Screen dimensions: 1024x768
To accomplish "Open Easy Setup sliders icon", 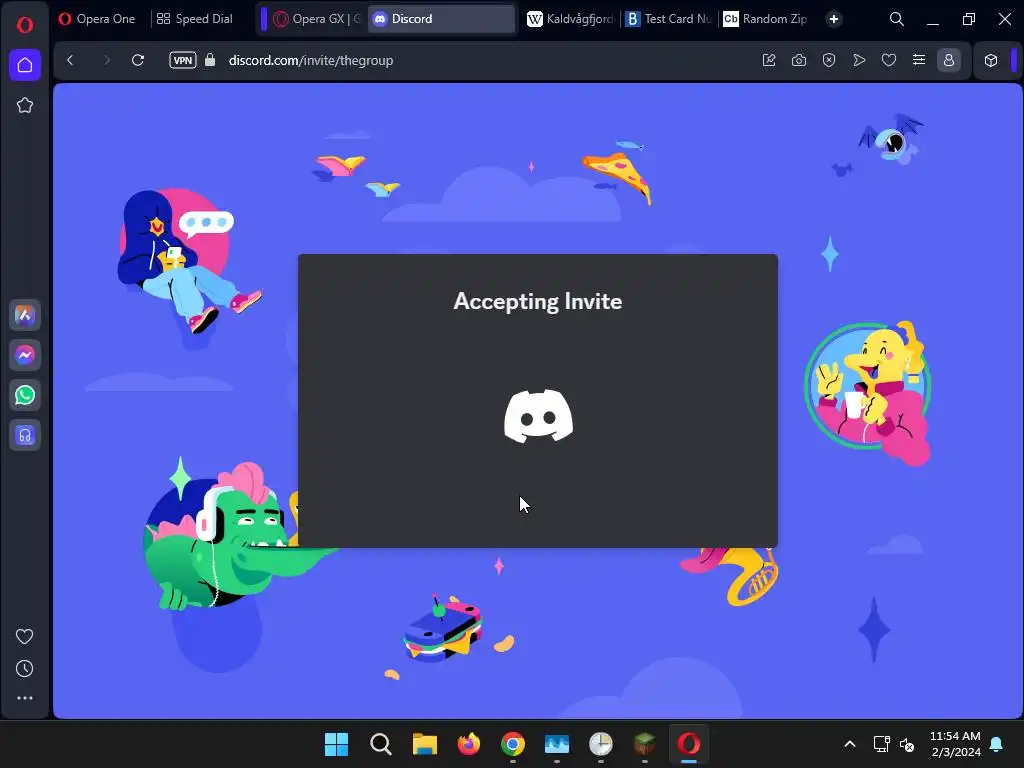I will 919,60.
